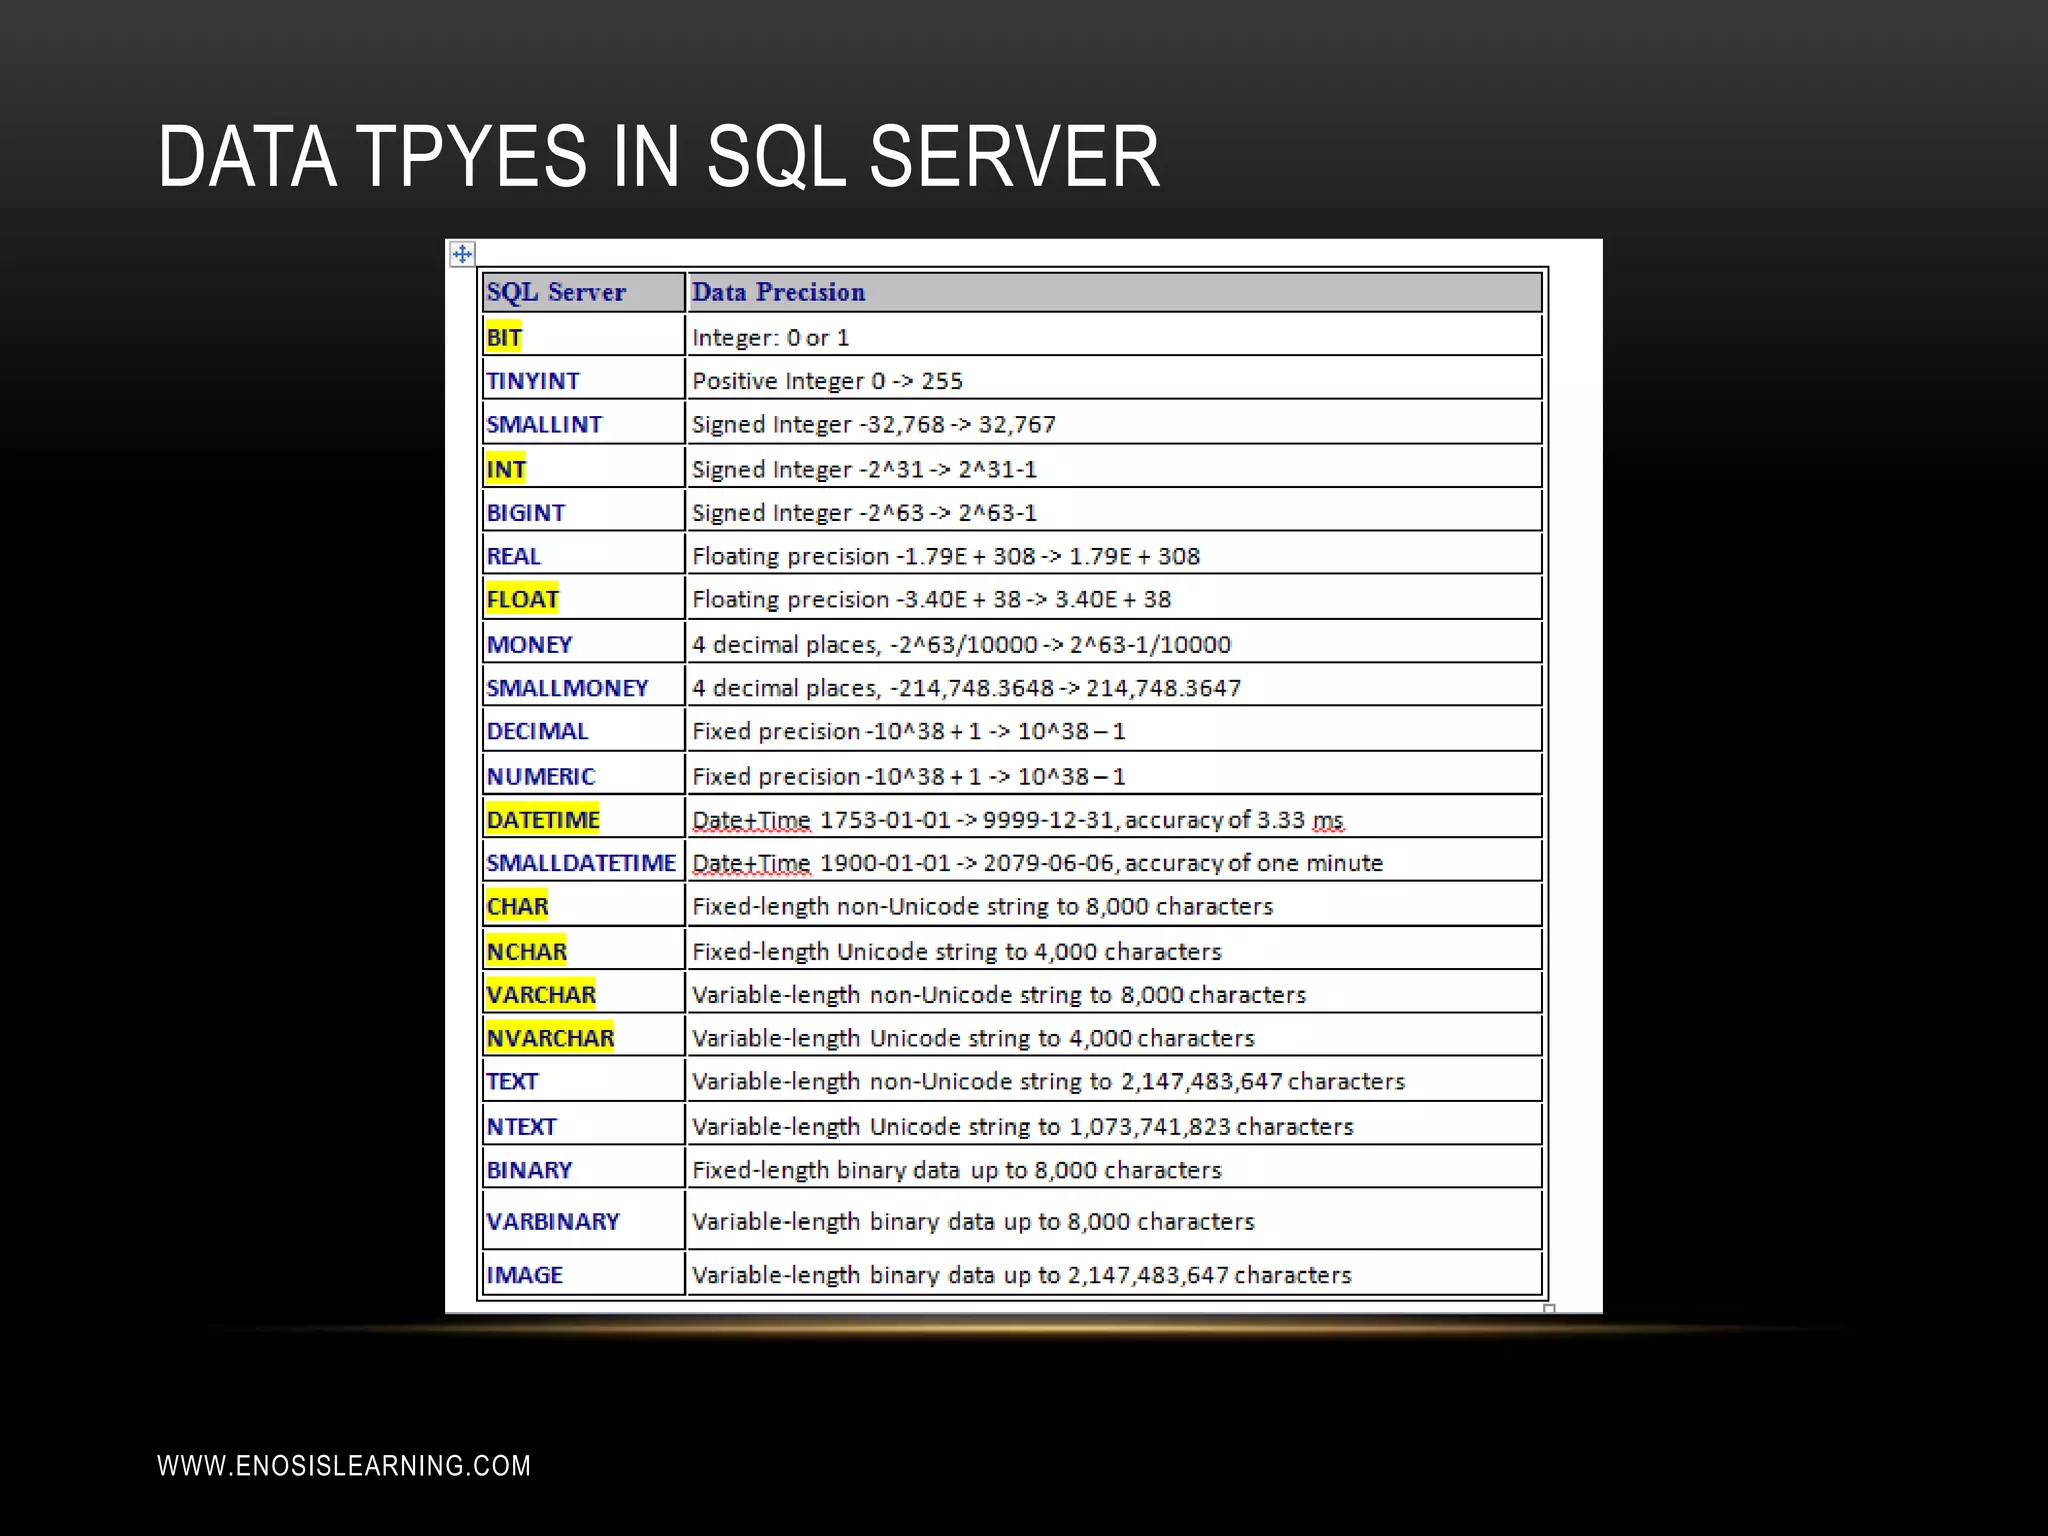The image size is (2048, 1536).
Task: Click the SMALLDATETIME cell
Action: coord(584,862)
